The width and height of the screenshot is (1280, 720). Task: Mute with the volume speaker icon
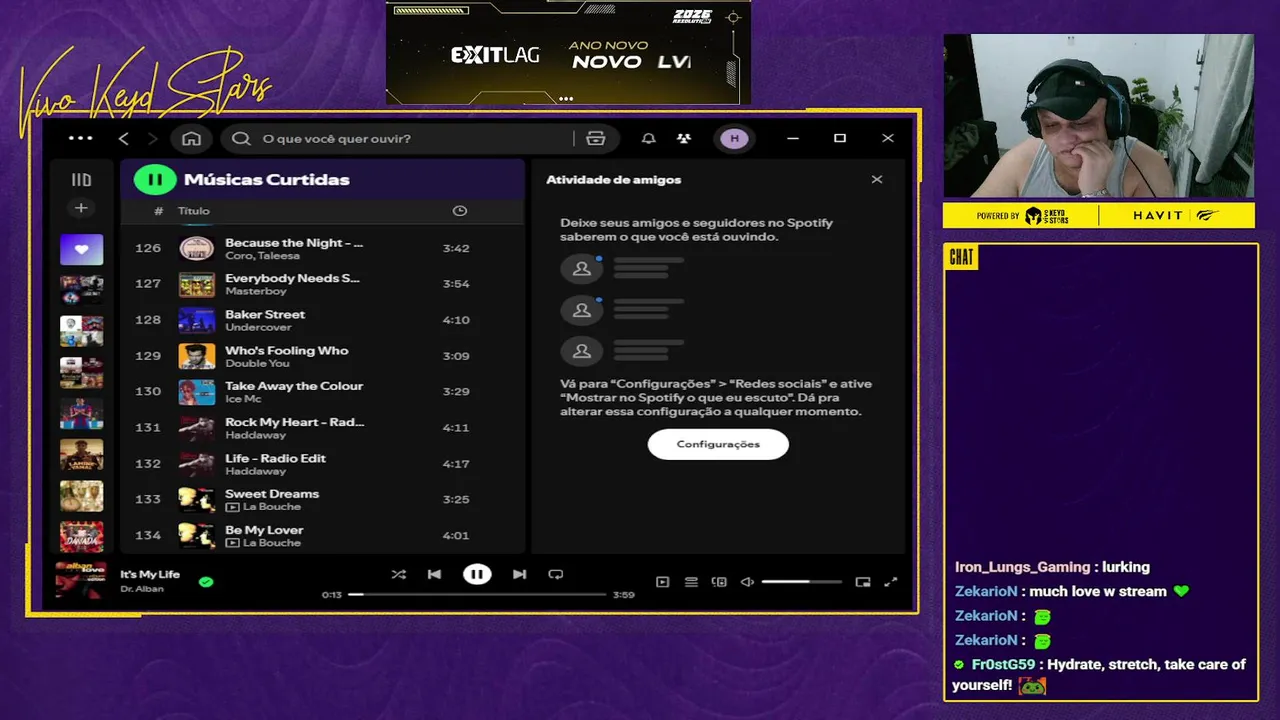[747, 582]
